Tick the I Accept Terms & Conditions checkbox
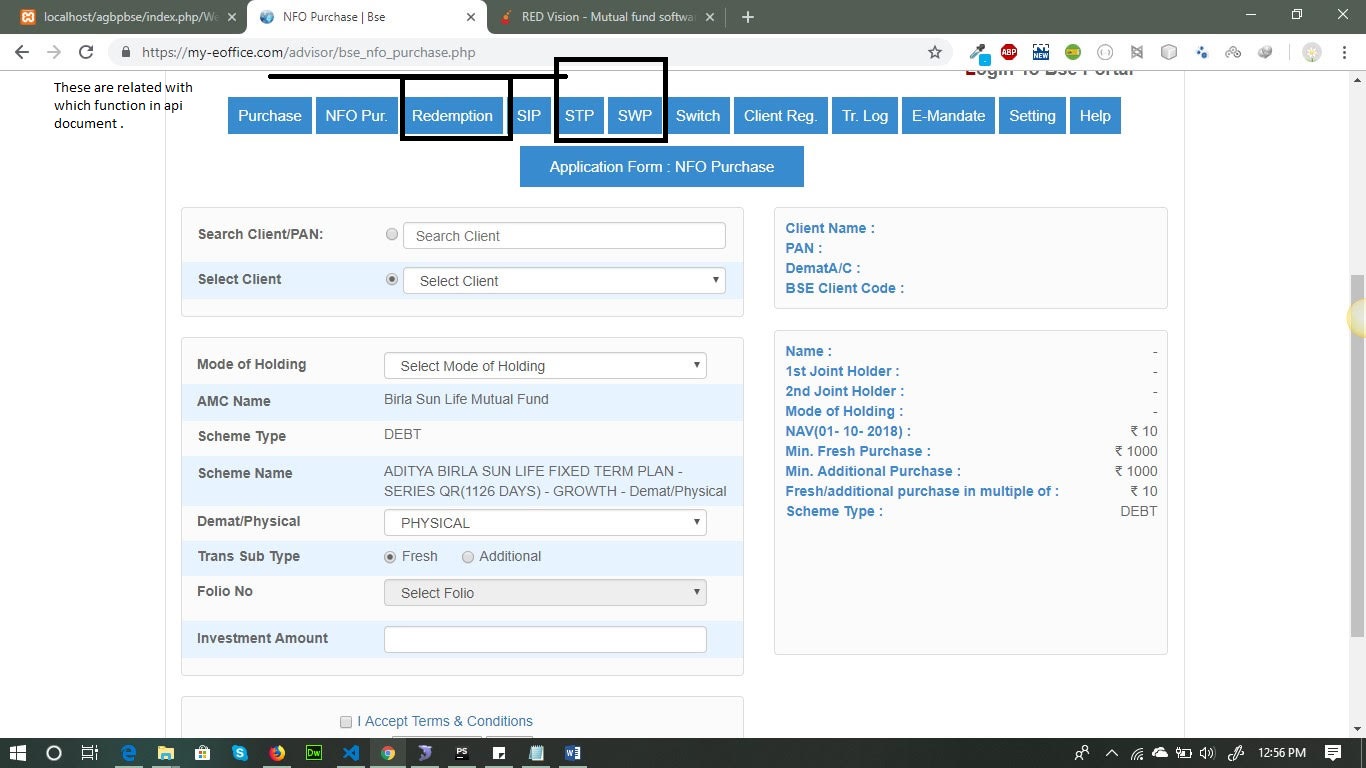This screenshot has height=768, width=1366. (x=346, y=722)
